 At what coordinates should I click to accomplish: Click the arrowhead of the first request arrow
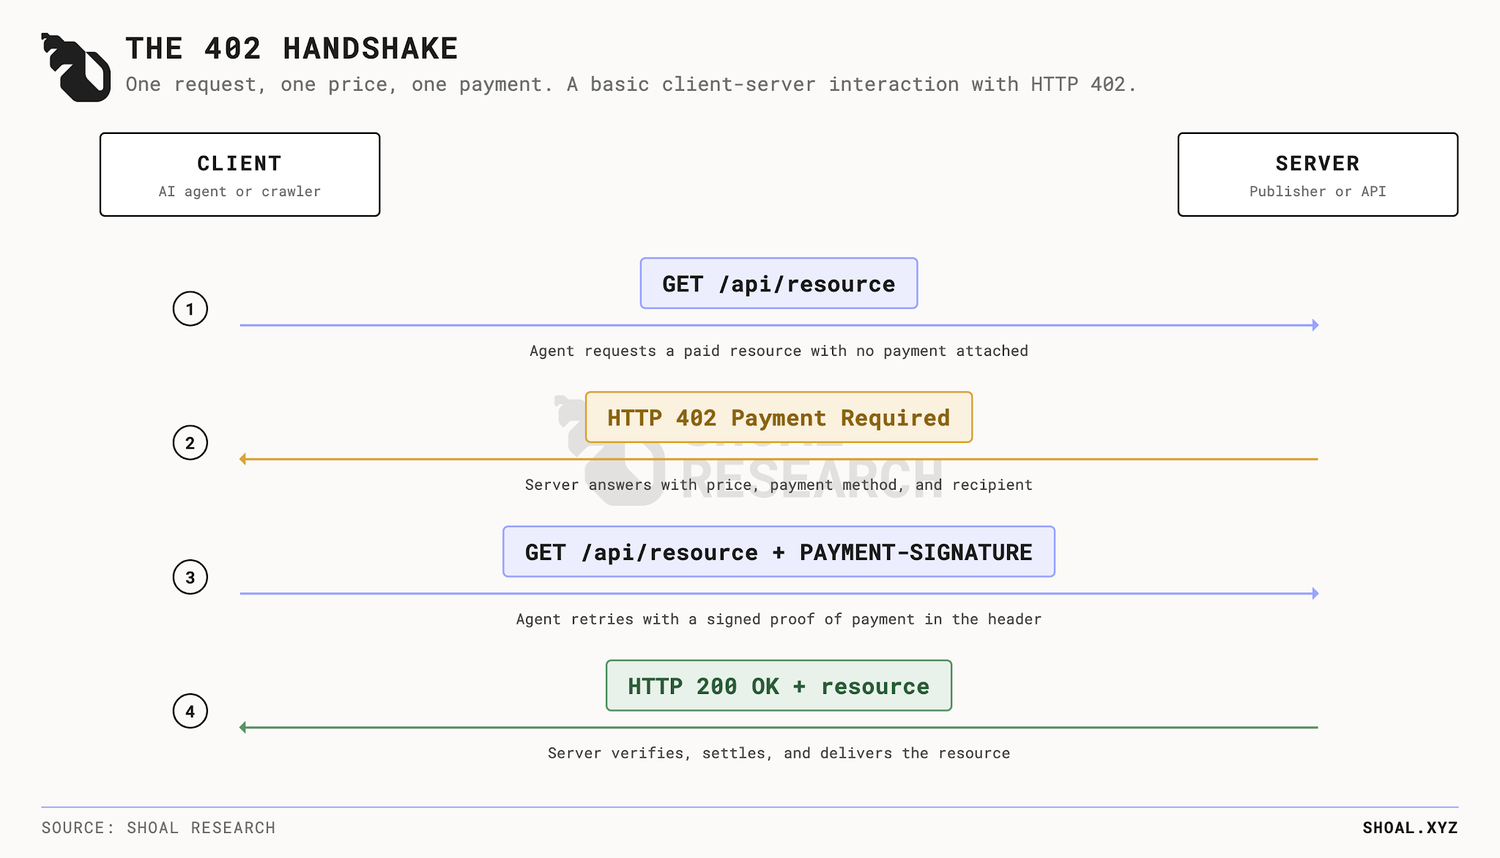click(1315, 325)
